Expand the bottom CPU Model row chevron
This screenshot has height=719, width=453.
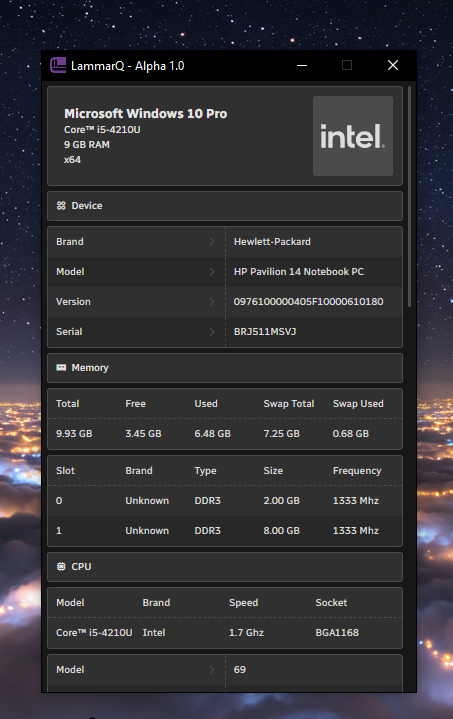tap(212, 669)
